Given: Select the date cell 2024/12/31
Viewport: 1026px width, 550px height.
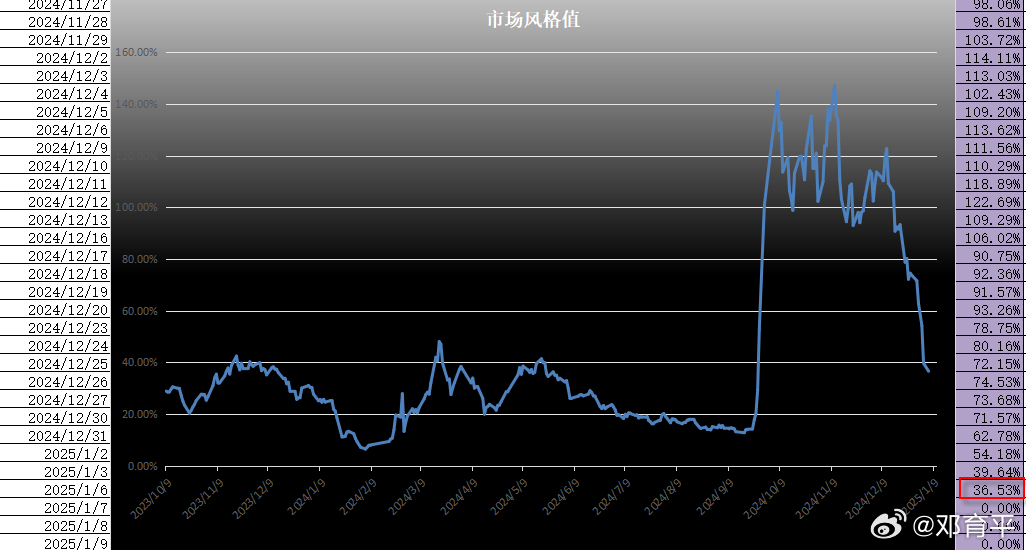Looking at the screenshot, I should tap(68, 435).
